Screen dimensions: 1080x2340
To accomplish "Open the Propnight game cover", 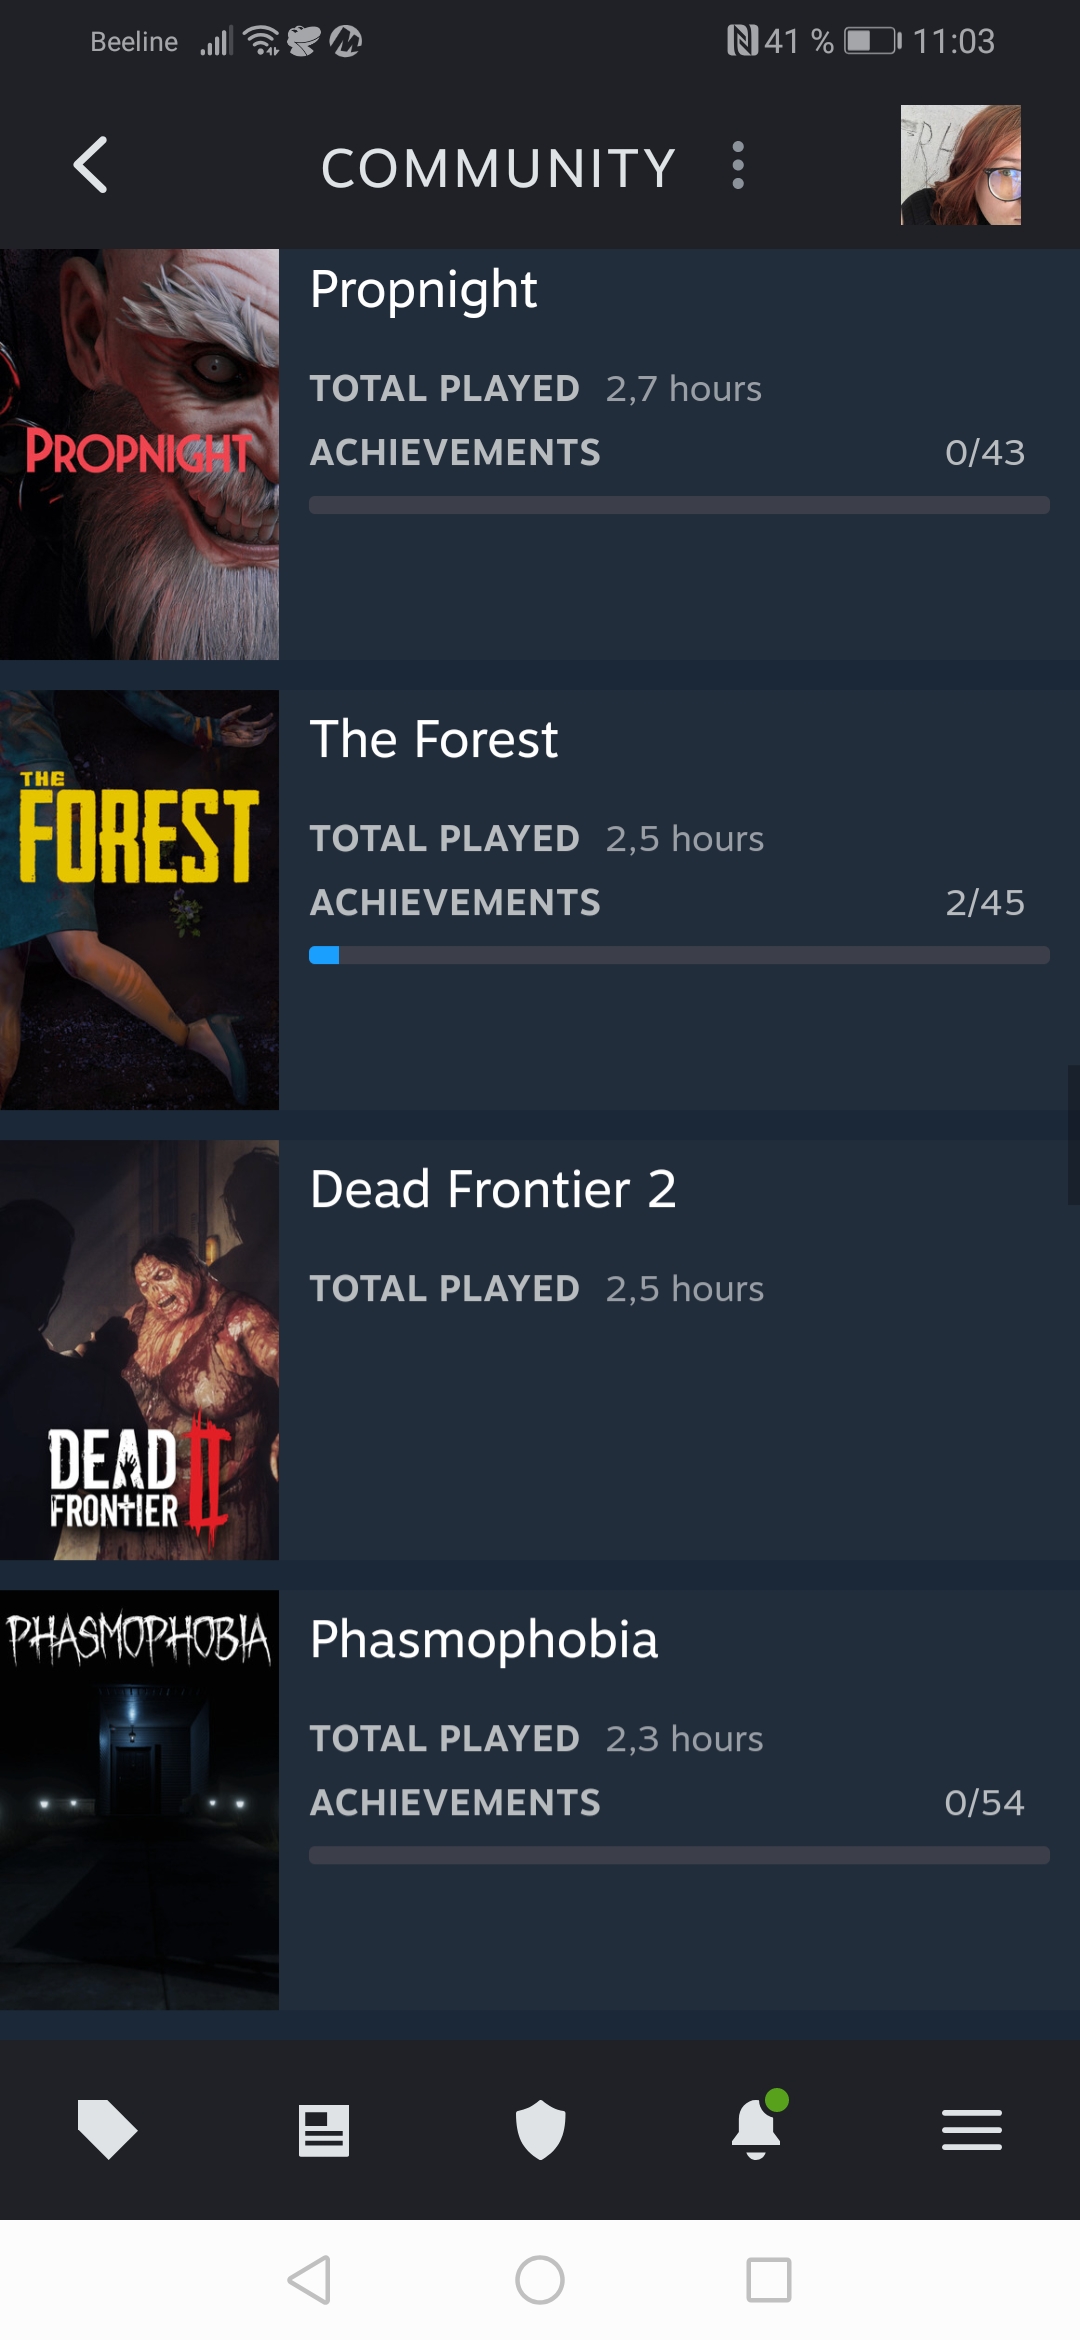I will point(139,454).
